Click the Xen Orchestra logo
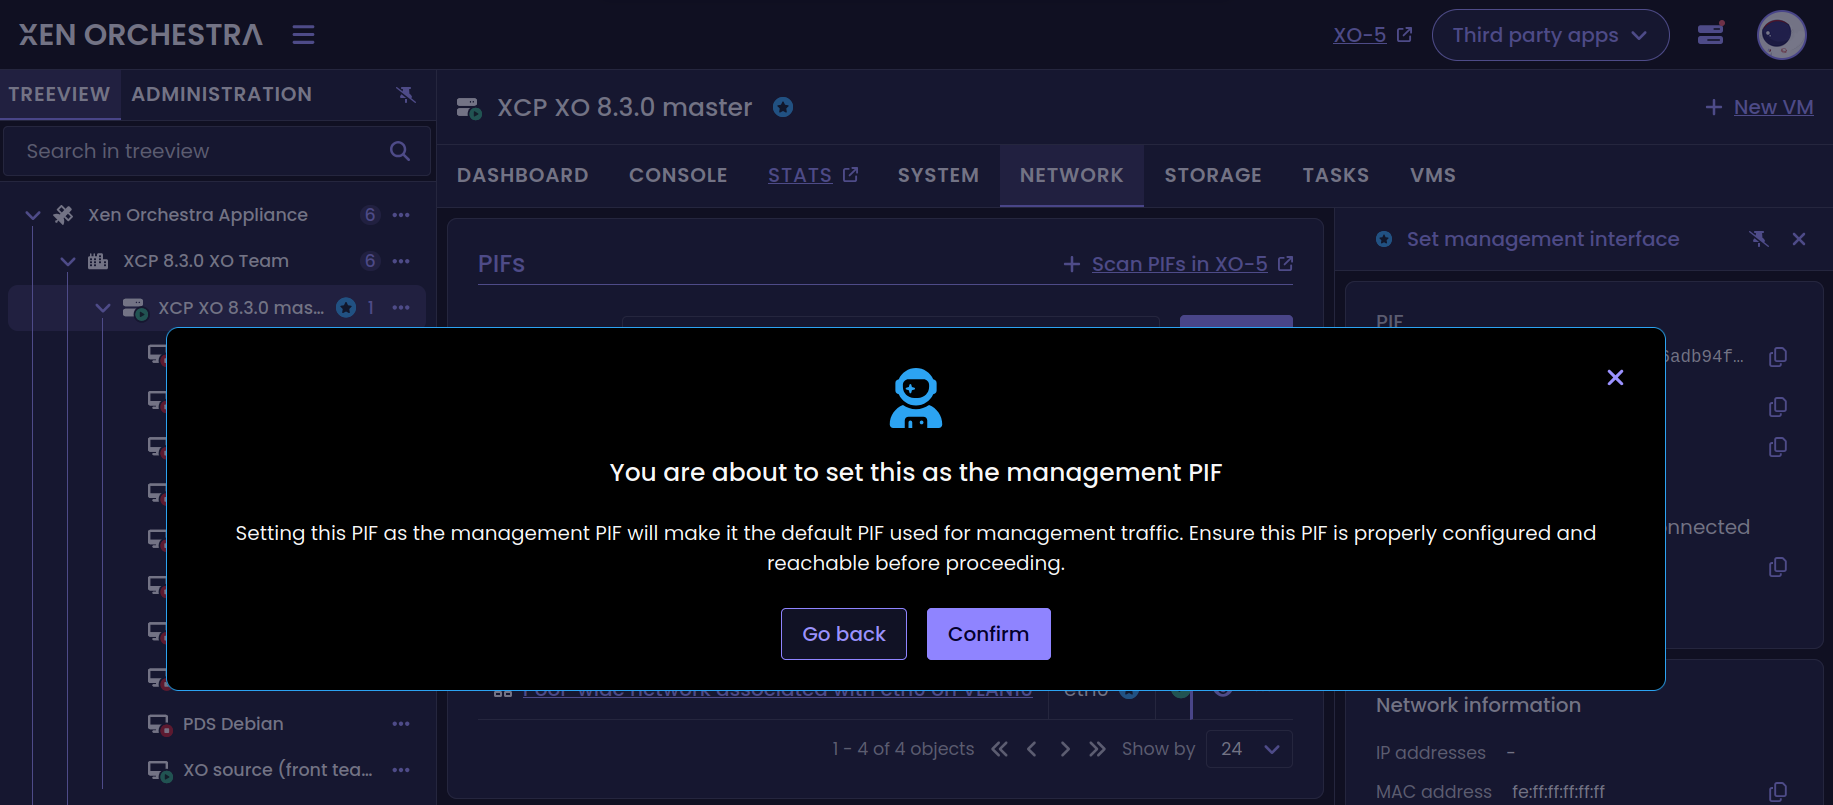This screenshot has height=805, width=1833. coord(141,35)
